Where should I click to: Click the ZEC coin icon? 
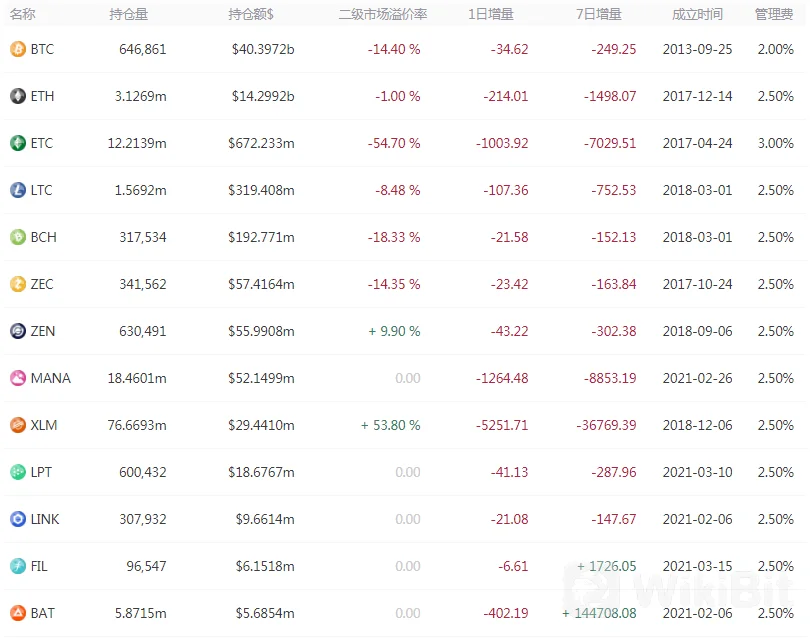pos(18,284)
